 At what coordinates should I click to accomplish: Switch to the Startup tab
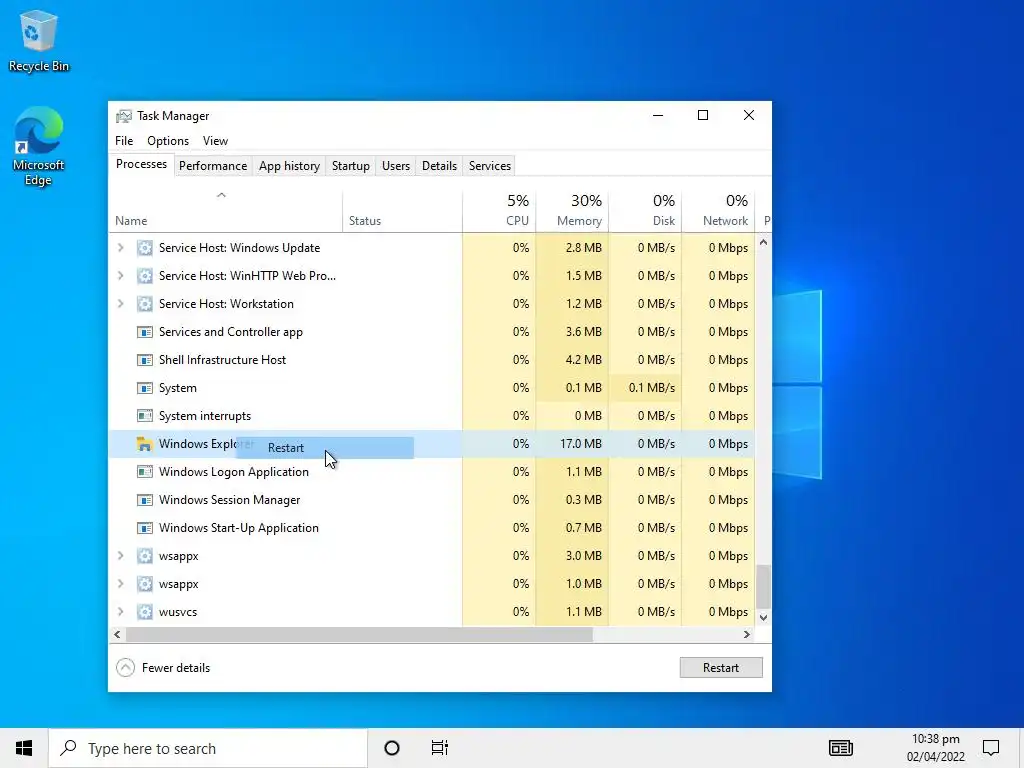pyautogui.click(x=351, y=166)
